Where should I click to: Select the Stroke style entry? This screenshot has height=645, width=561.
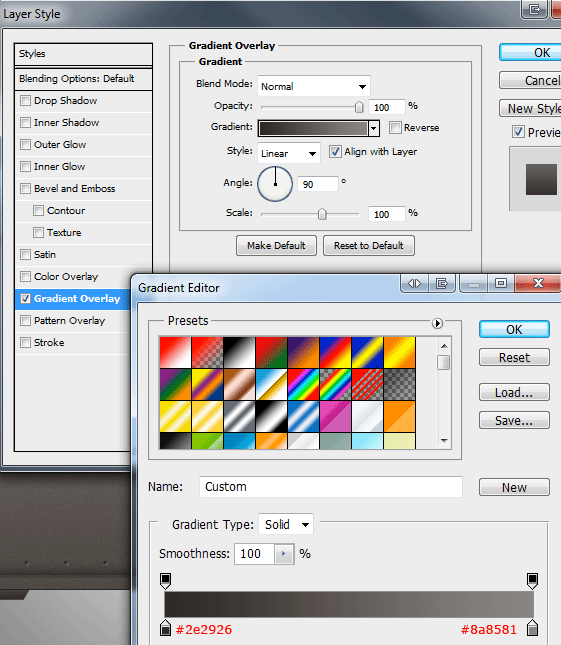point(49,342)
